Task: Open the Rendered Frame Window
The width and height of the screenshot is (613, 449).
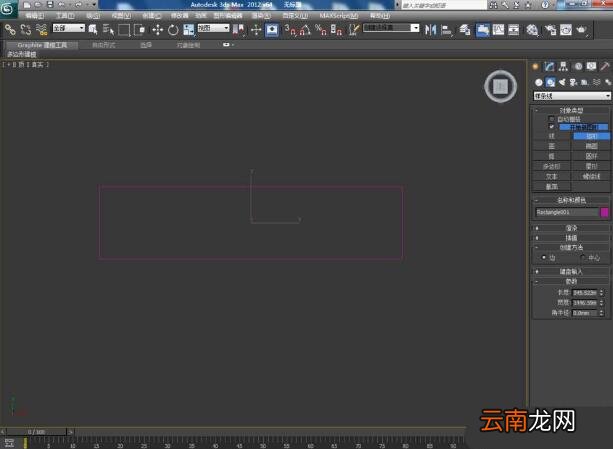Action: 566,30
